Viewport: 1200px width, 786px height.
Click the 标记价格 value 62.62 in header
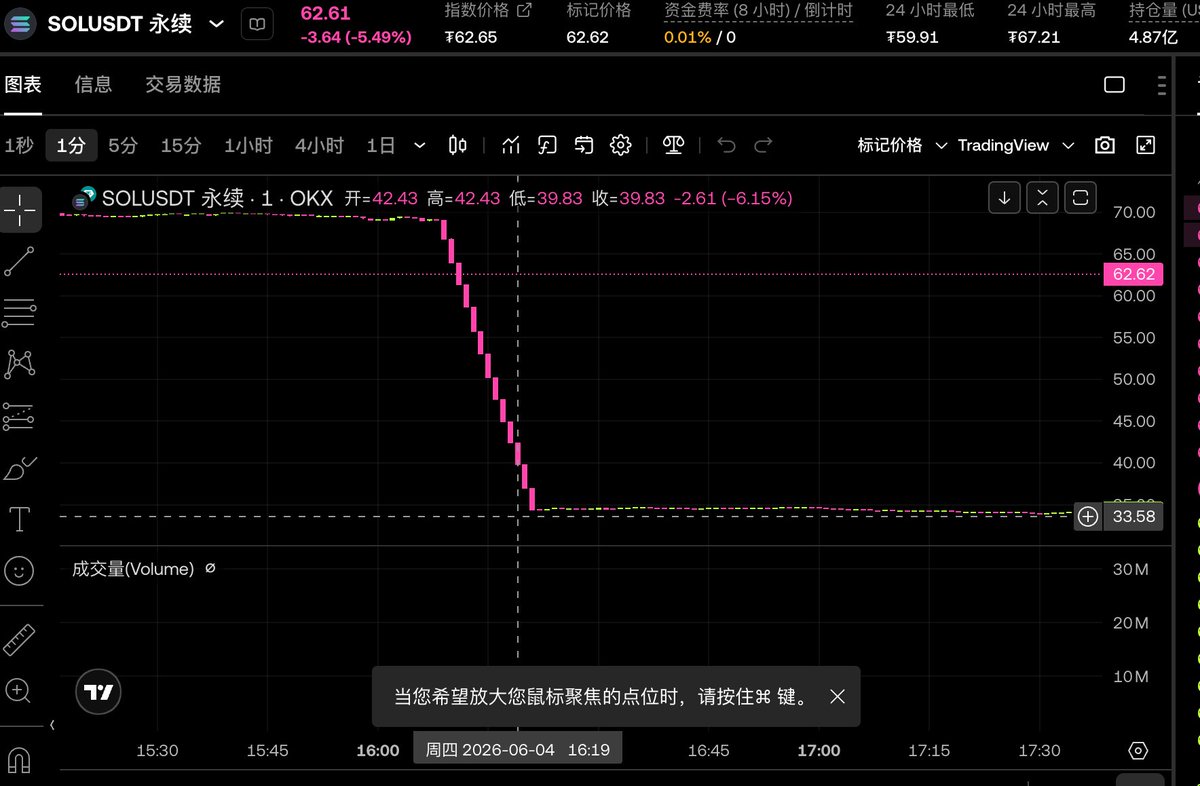588,37
